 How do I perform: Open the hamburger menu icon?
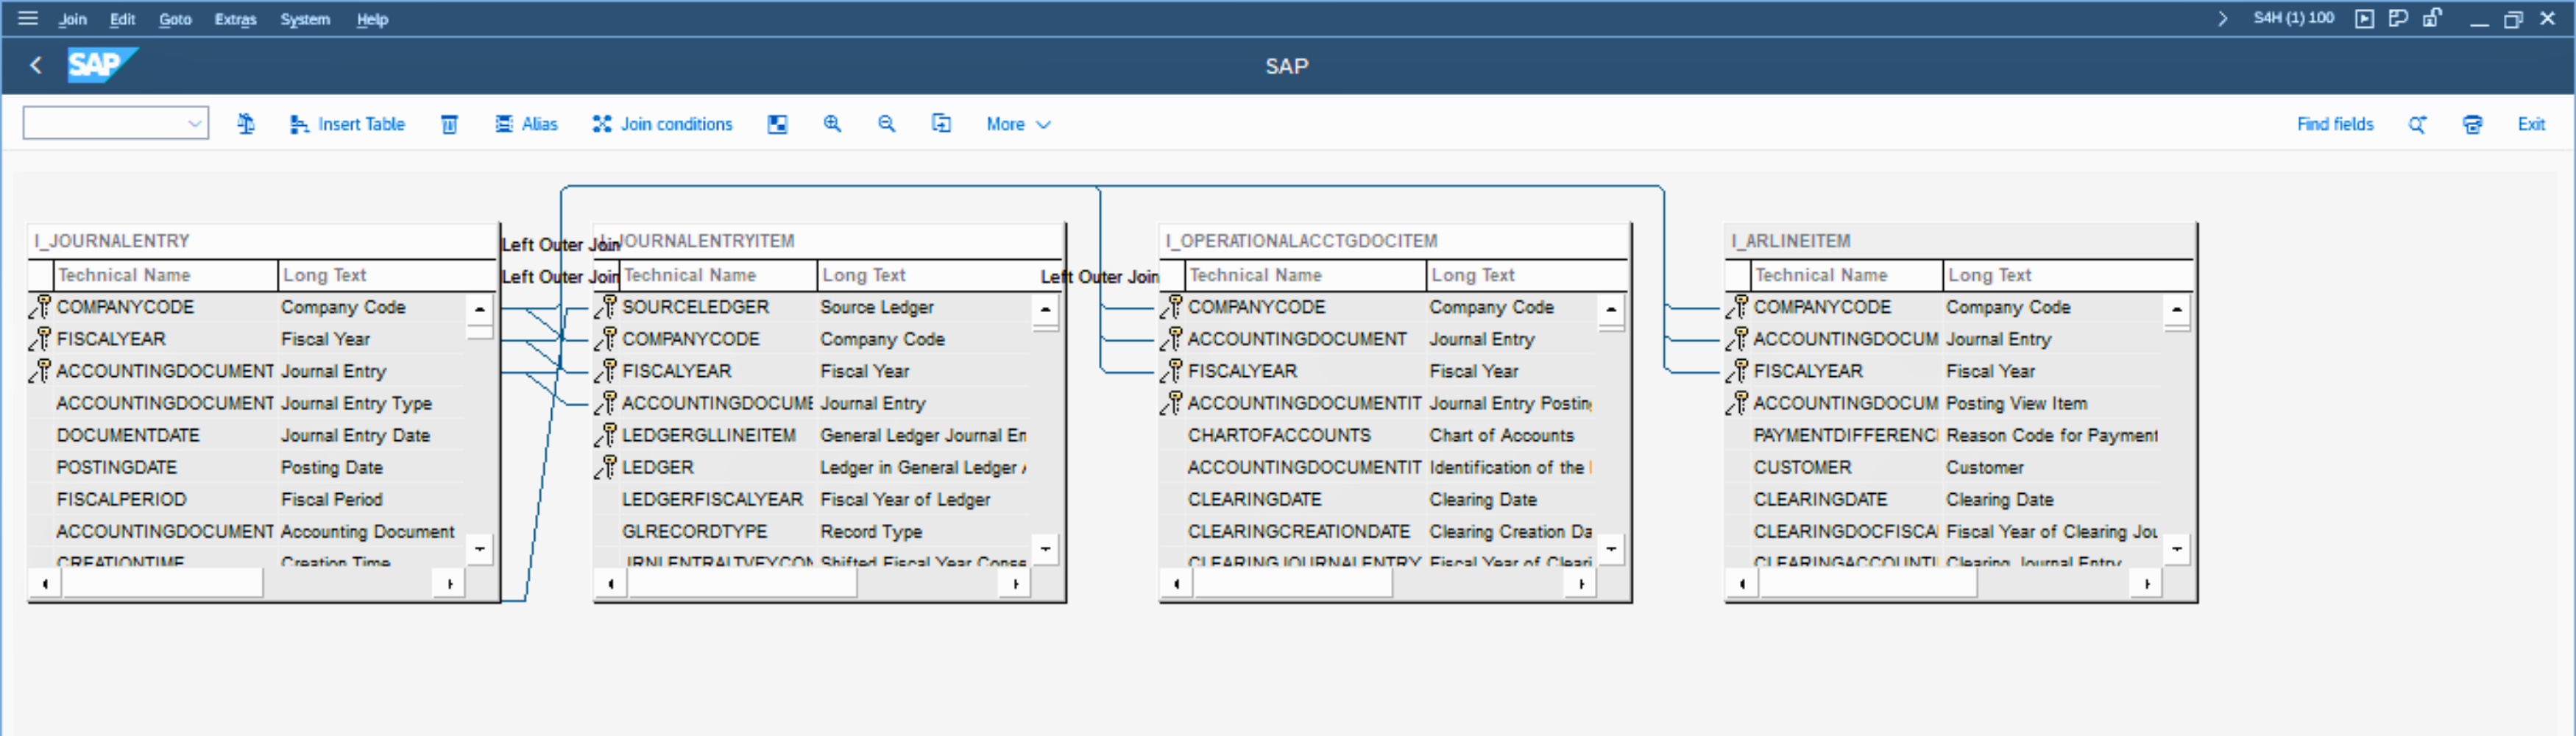pos(28,18)
